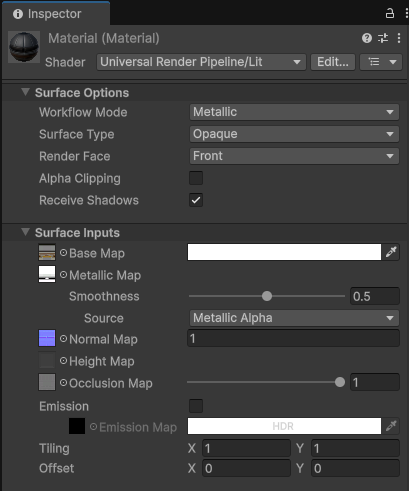Enable the Emission checkbox
The height and width of the screenshot is (491, 409).
coord(196,406)
